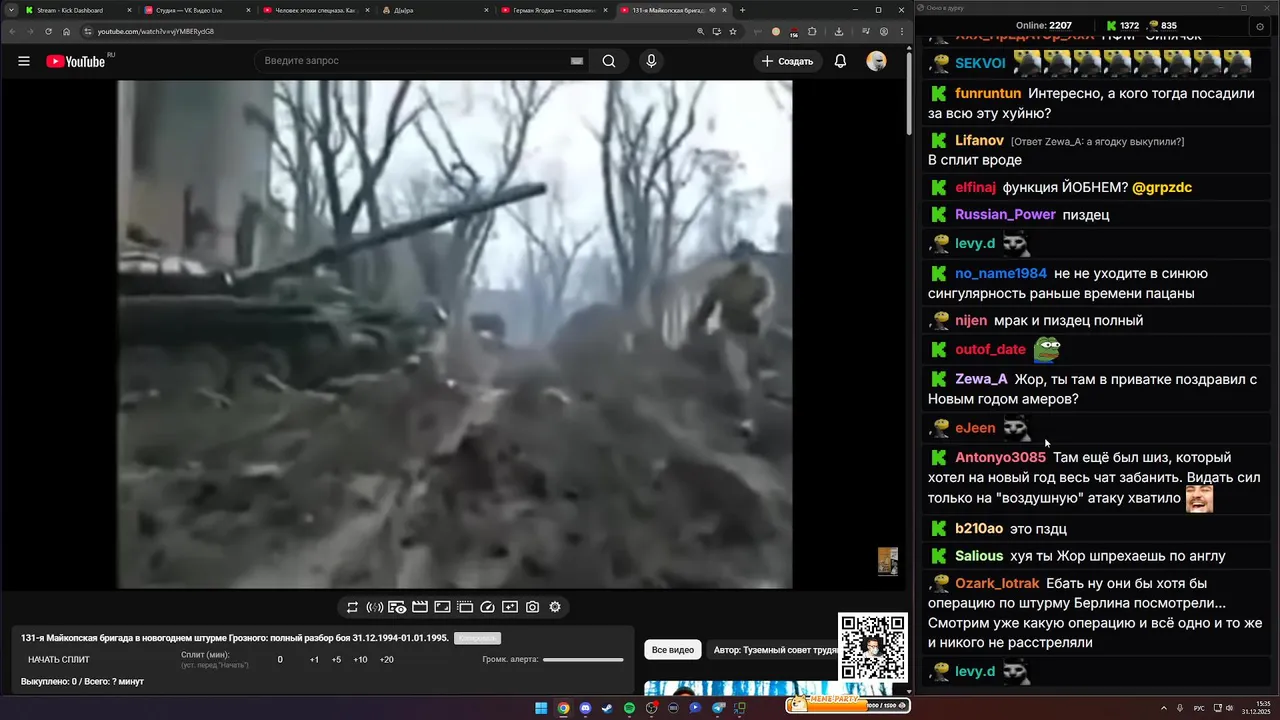
Task: Click the QR code image
Action: 872,647
